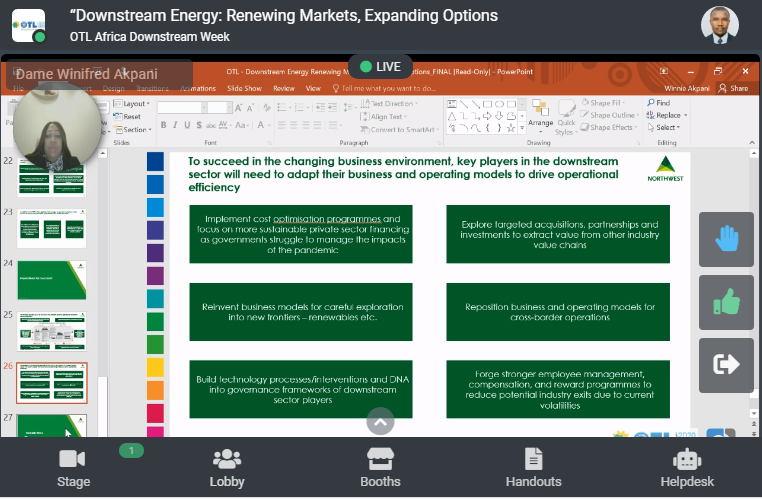Click the Find button
The height and width of the screenshot is (500, 762).
pyautogui.click(x=659, y=103)
